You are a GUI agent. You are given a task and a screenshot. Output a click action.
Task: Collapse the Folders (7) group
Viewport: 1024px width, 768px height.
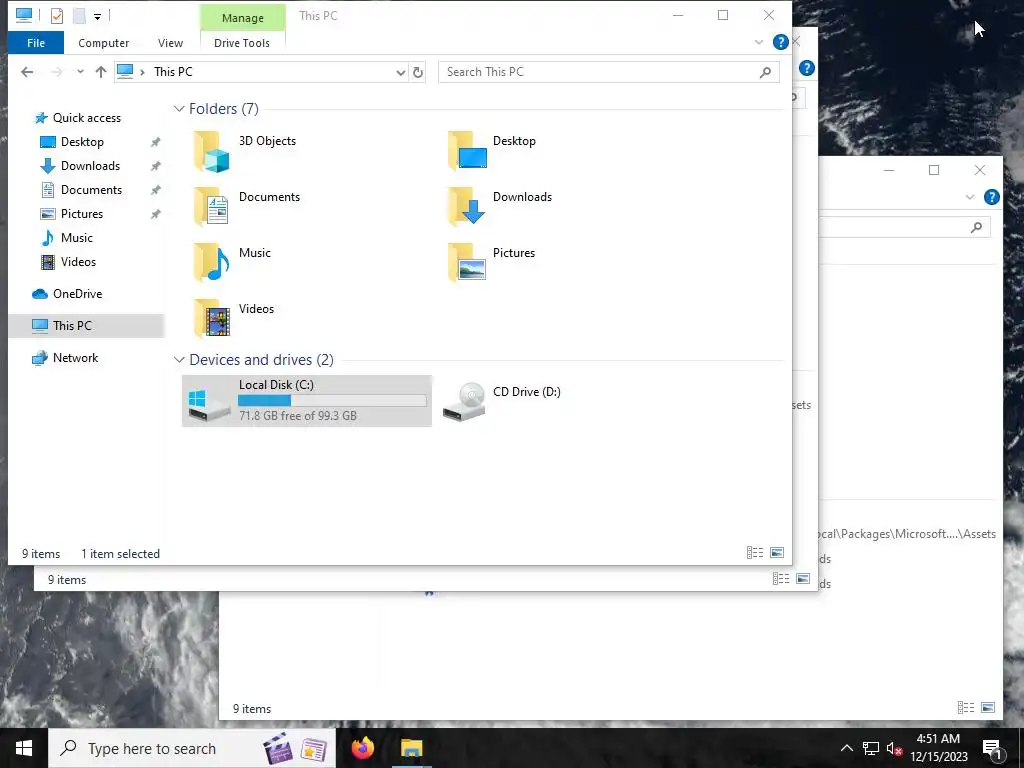[x=179, y=109]
